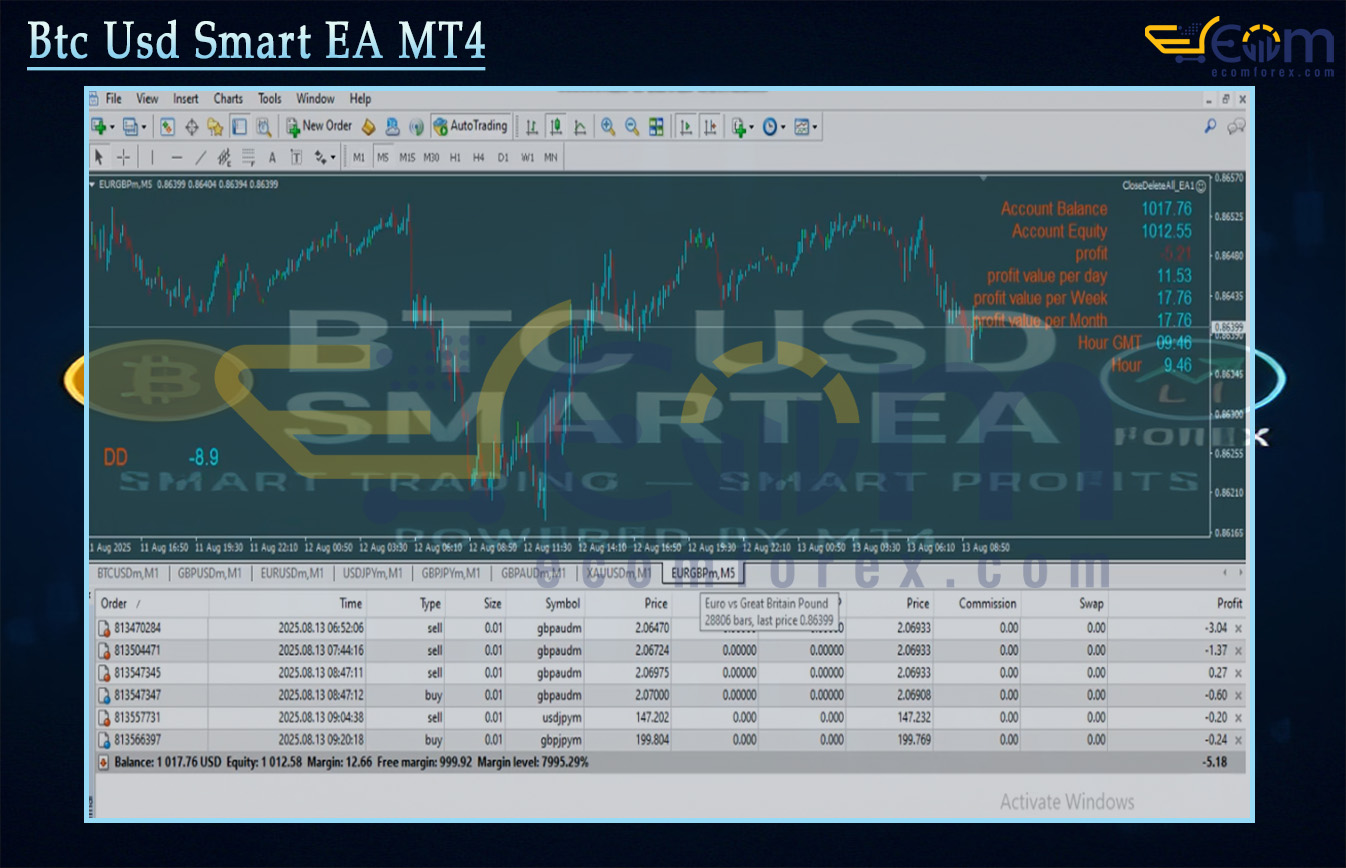Close order 813470284 with the X
Image resolution: width=1346 pixels, height=868 pixels.
[x=1238, y=628]
